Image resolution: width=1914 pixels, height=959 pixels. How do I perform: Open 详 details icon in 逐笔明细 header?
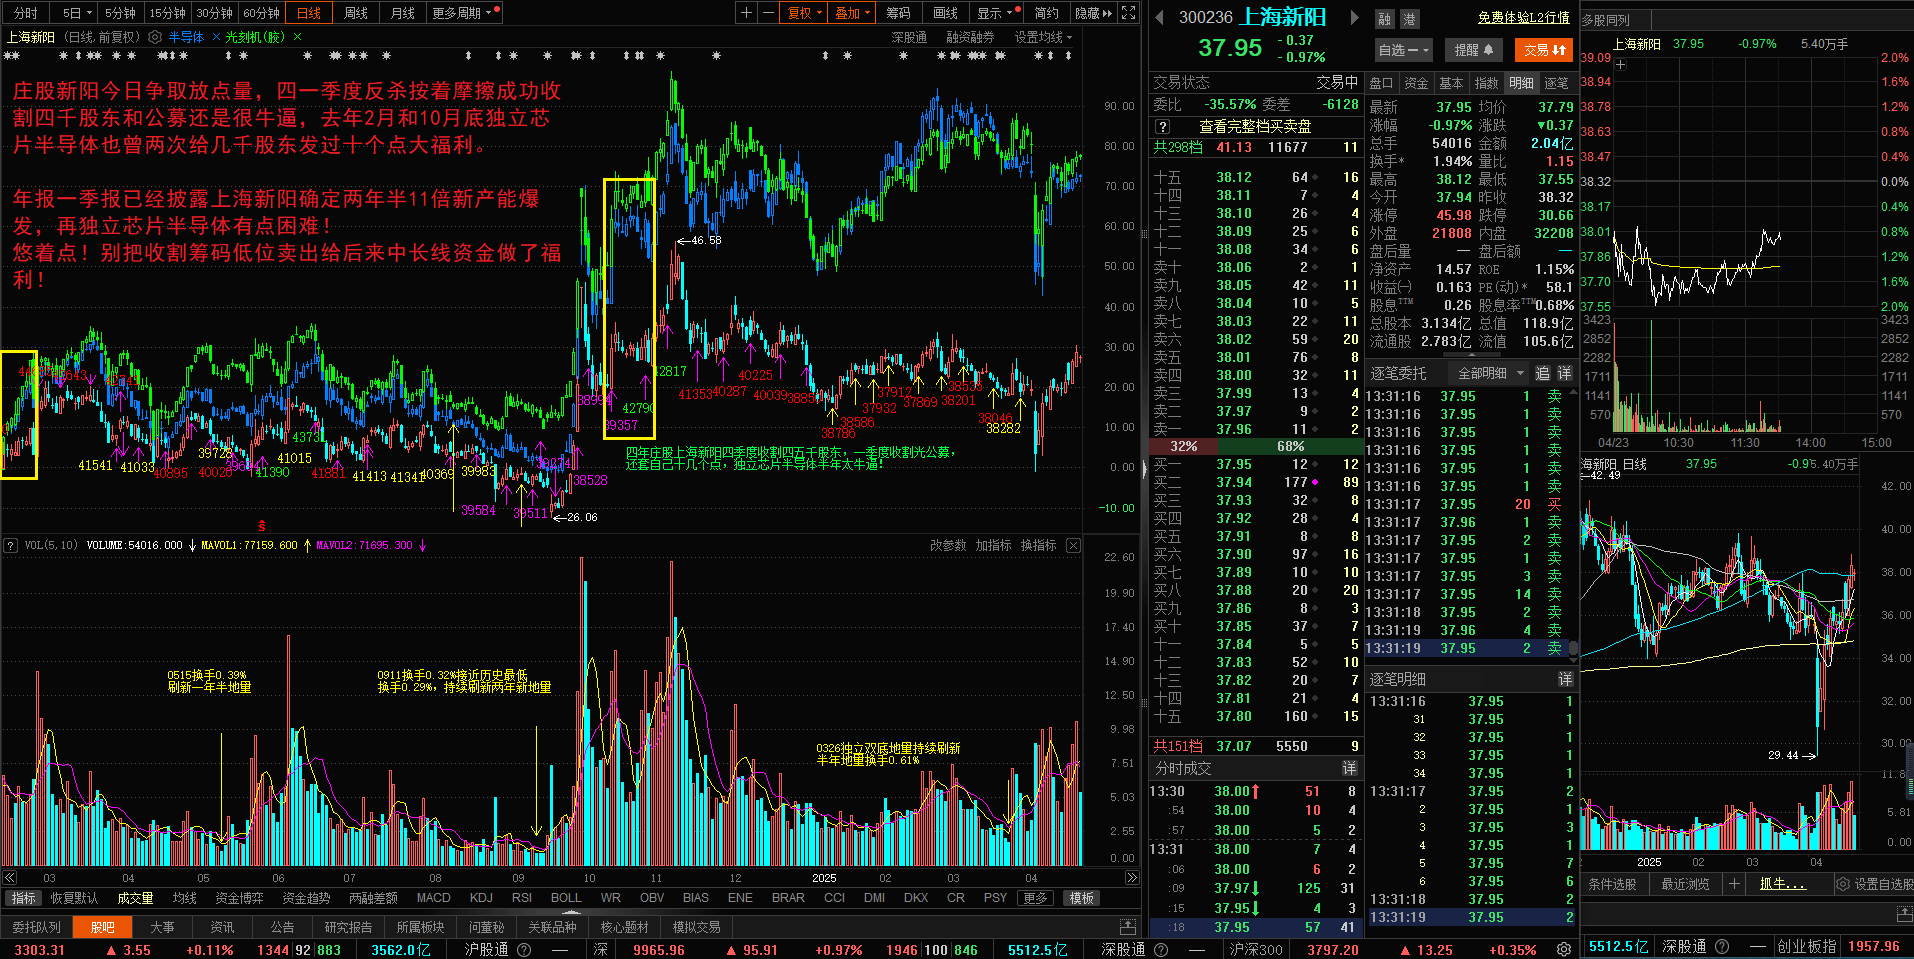(1565, 679)
